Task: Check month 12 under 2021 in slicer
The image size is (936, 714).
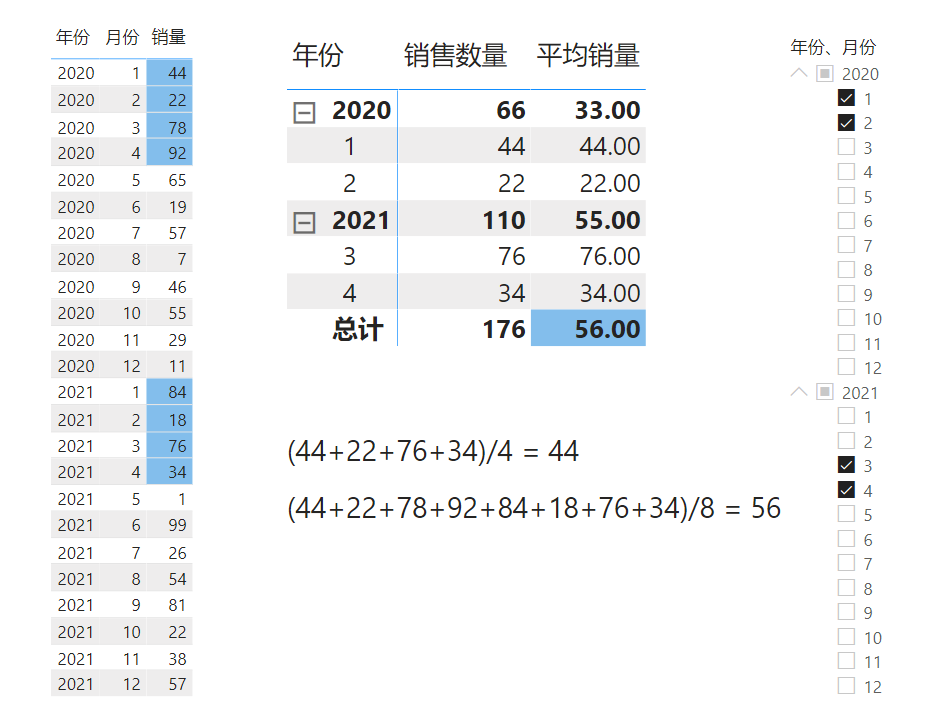Action: coord(846,686)
